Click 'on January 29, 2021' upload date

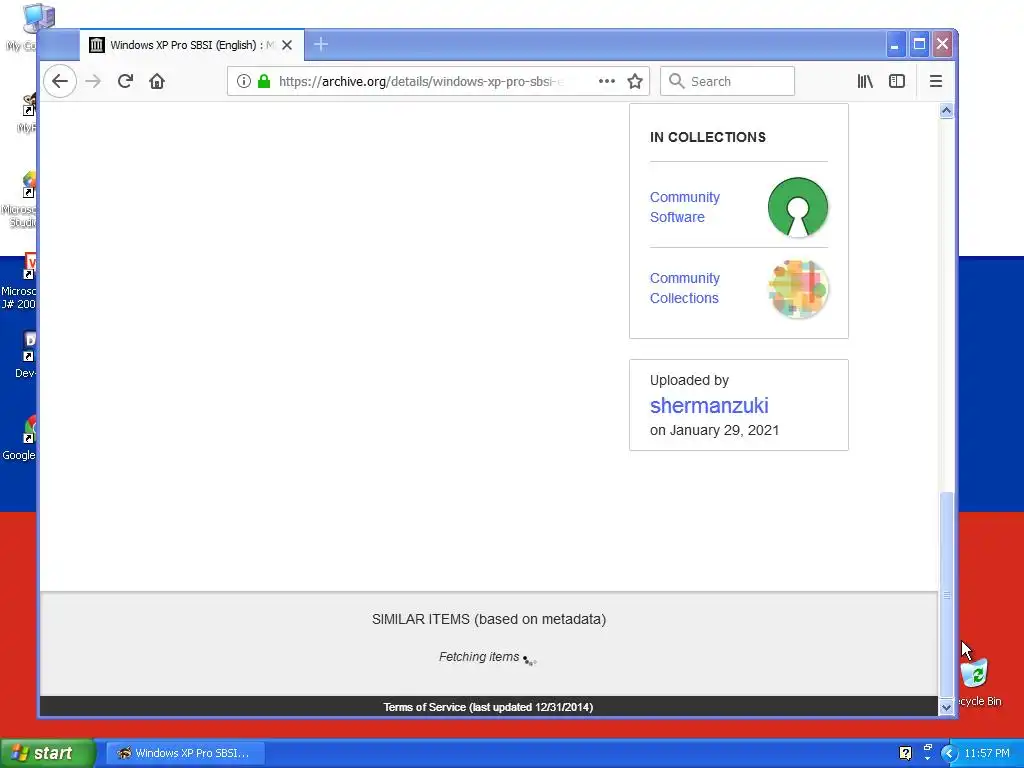pyautogui.click(x=714, y=430)
